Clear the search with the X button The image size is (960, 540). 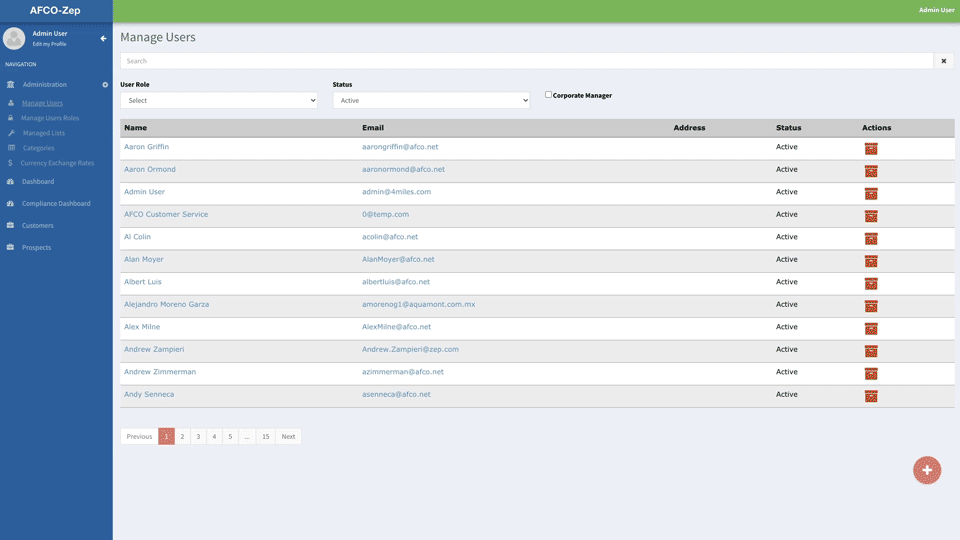pyautogui.click(x=943, y=61)
